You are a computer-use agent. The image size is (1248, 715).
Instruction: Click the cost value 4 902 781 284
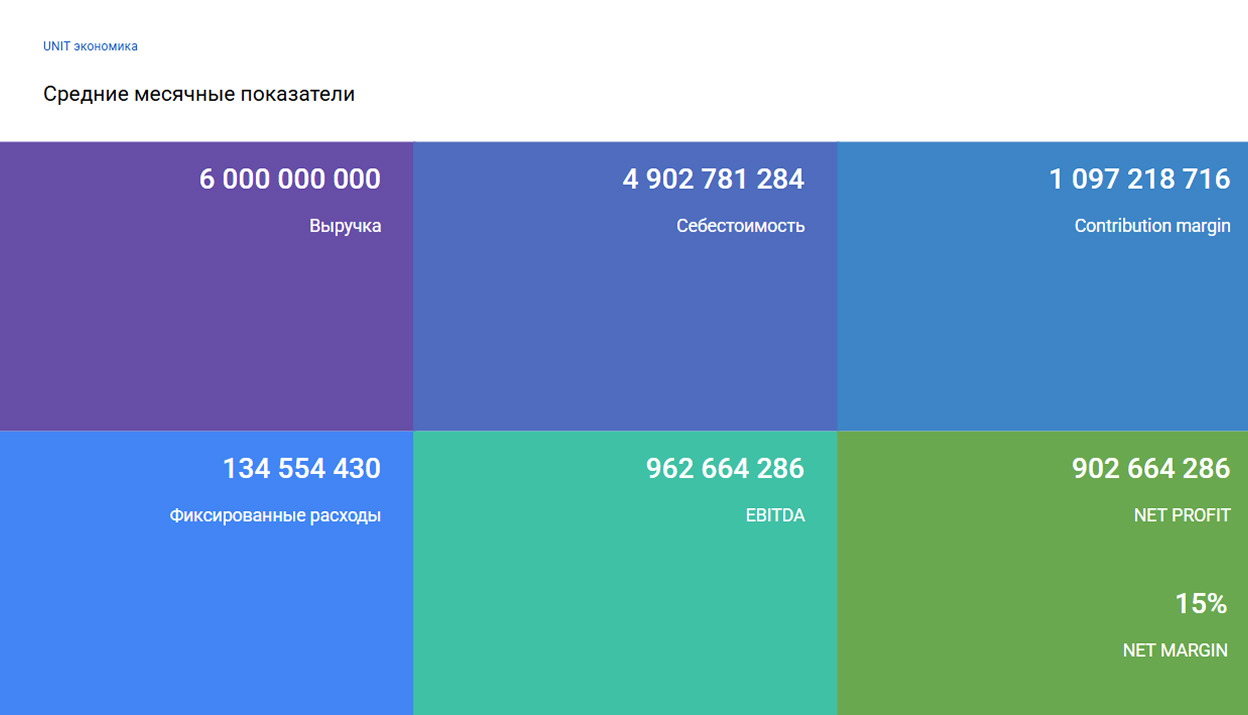tap(713, 179)
